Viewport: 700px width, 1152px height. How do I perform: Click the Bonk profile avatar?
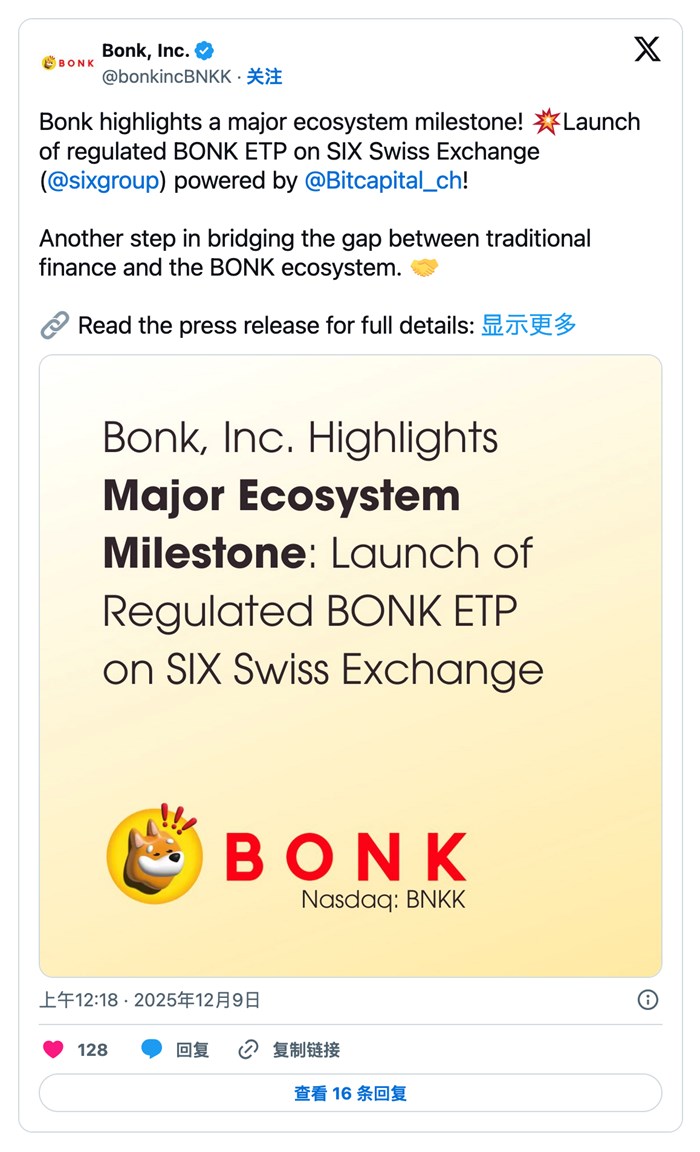point(68,62)
